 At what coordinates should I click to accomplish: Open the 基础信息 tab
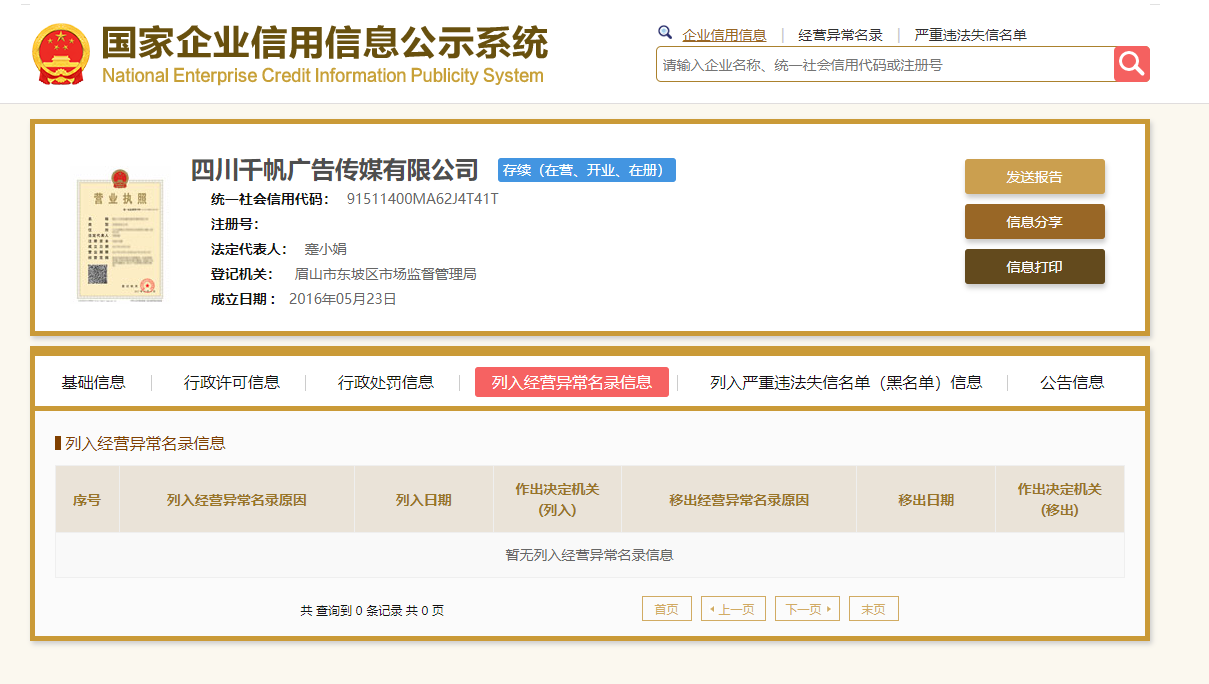93,382
